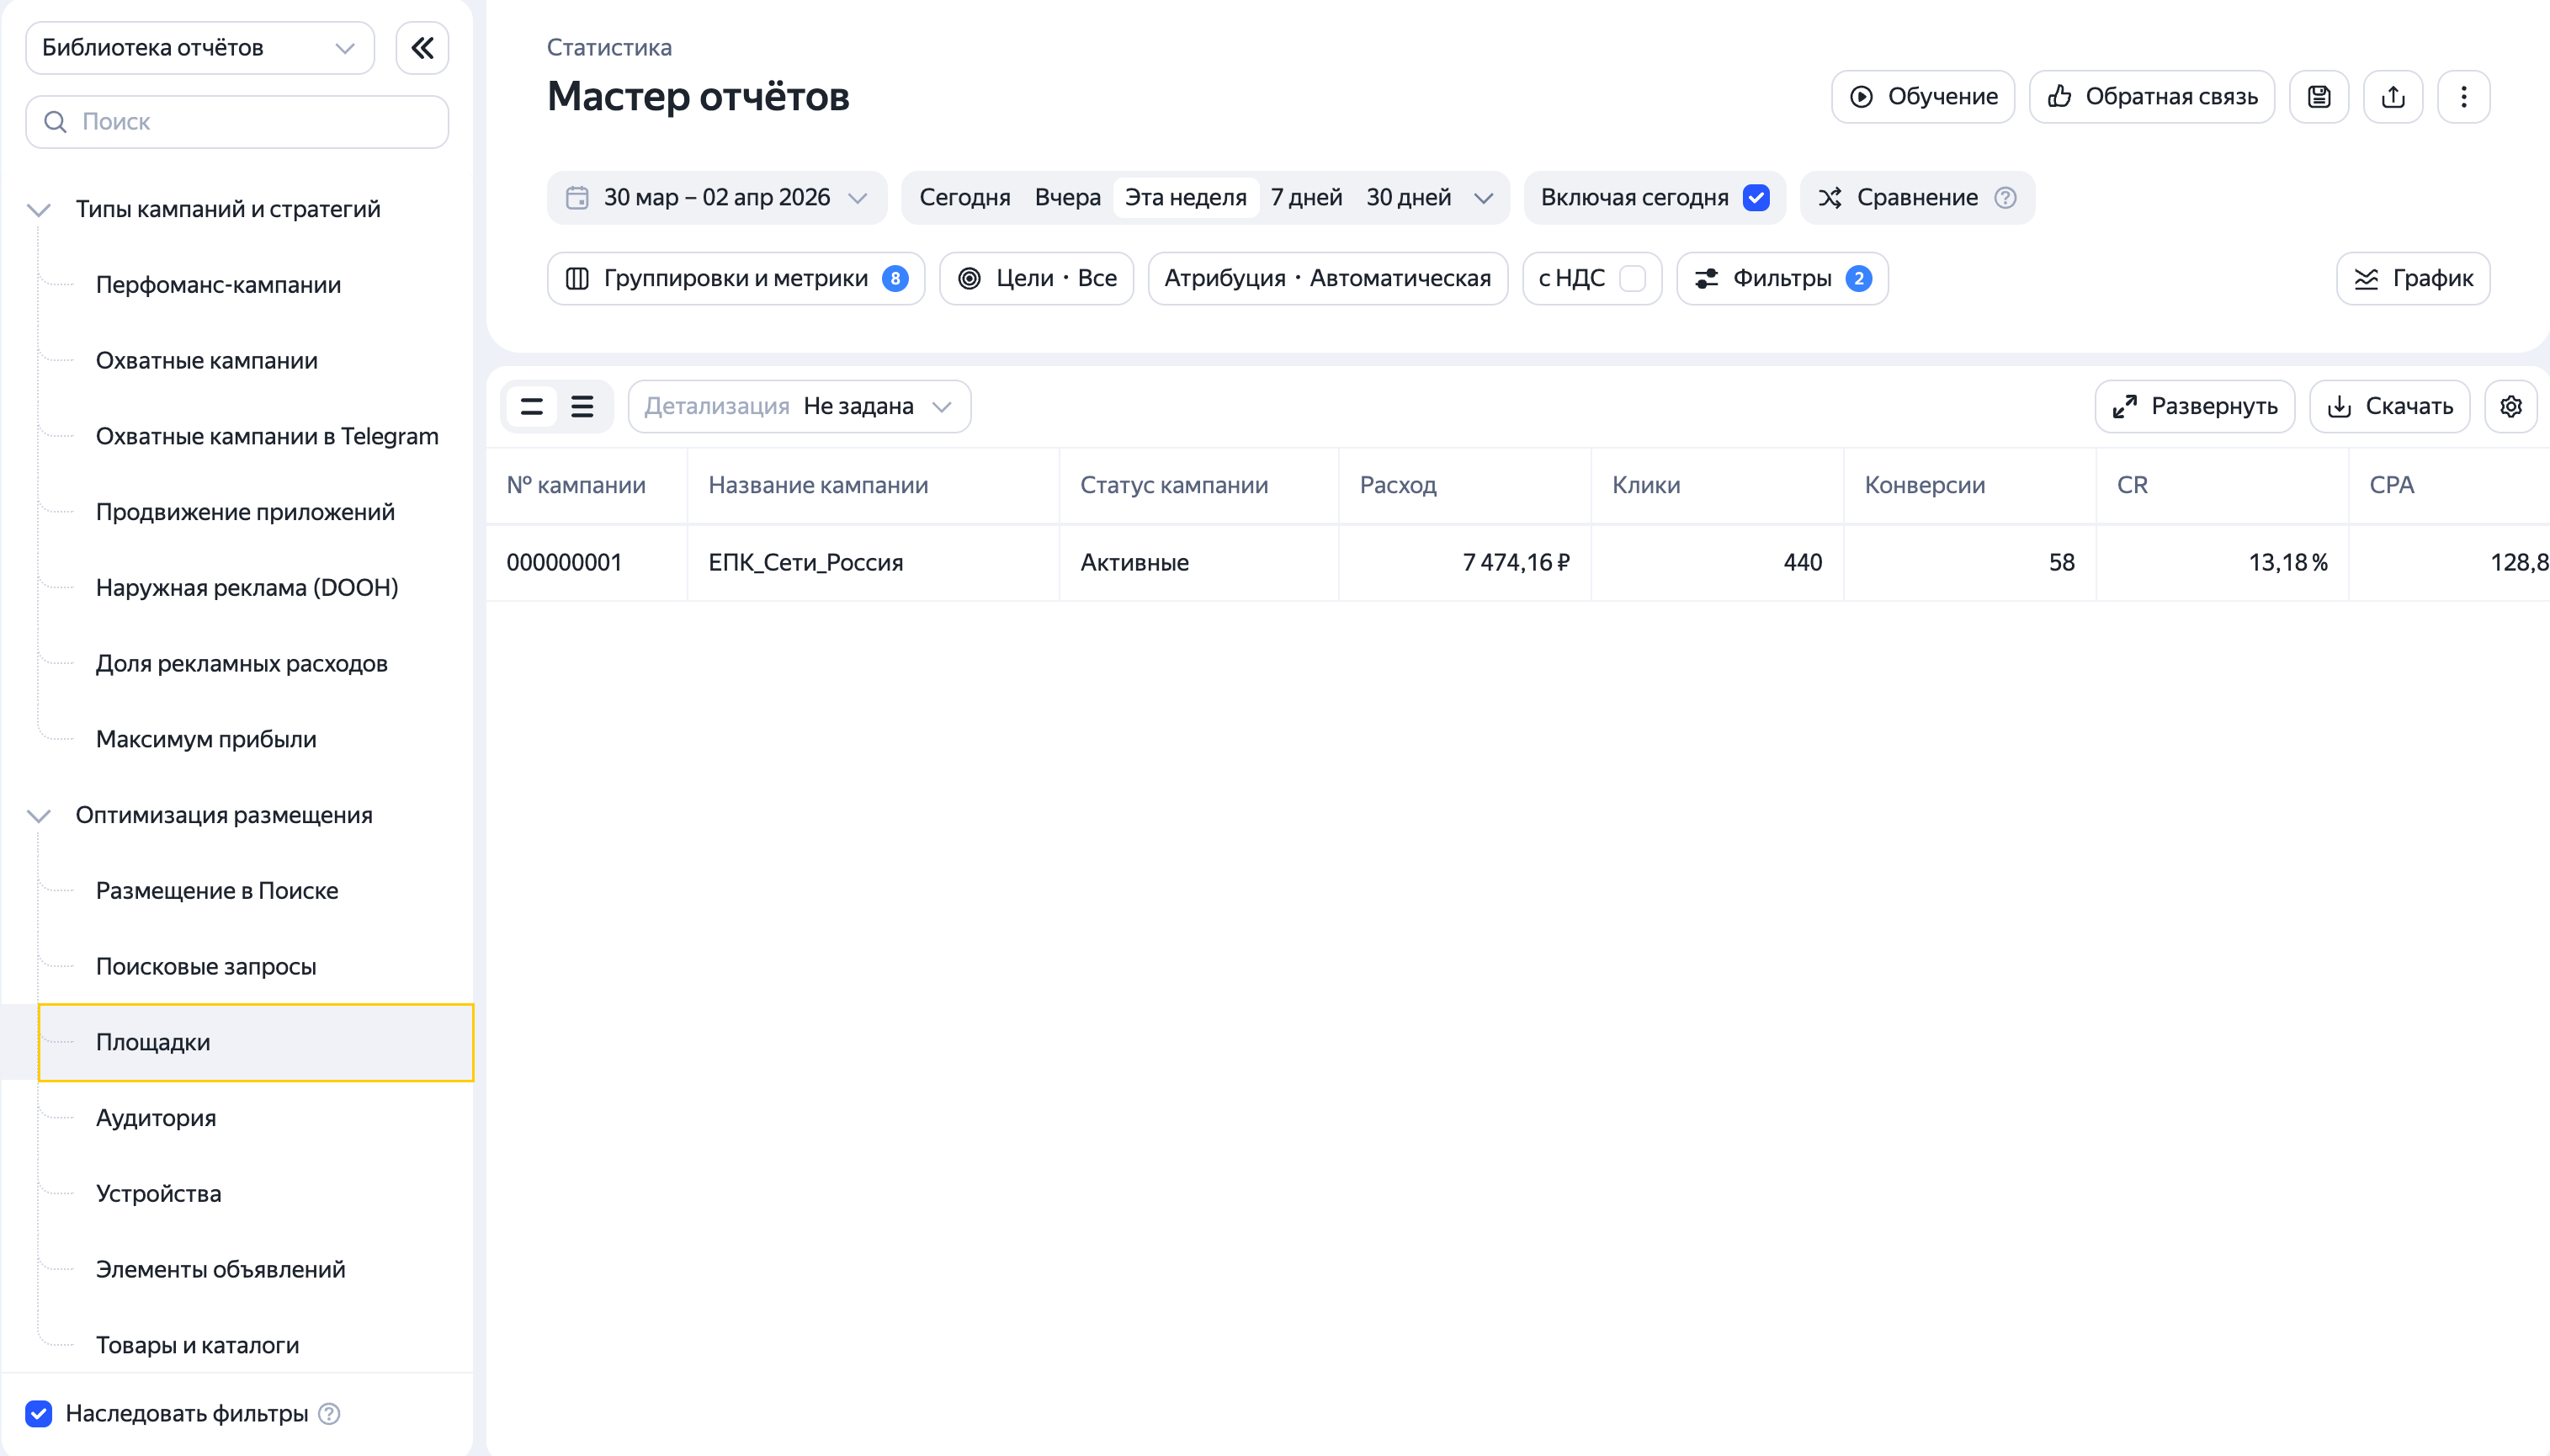Open Размещение в Поиске report
Viewport: 2550px width, 1456px height.
pyautogui.click(x=217, y=891)
